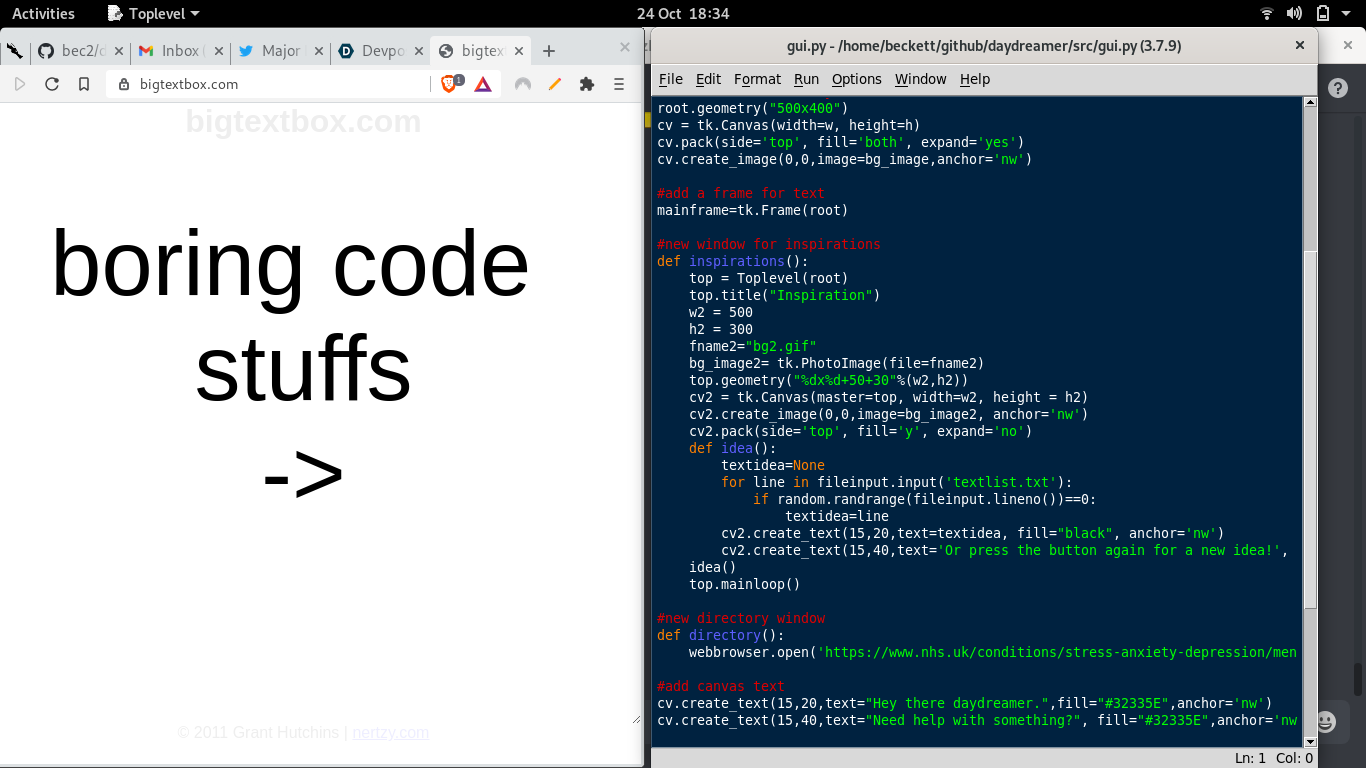Open the Toplevel application menu
1366x768 pixels.
click(x=152, y=13)
